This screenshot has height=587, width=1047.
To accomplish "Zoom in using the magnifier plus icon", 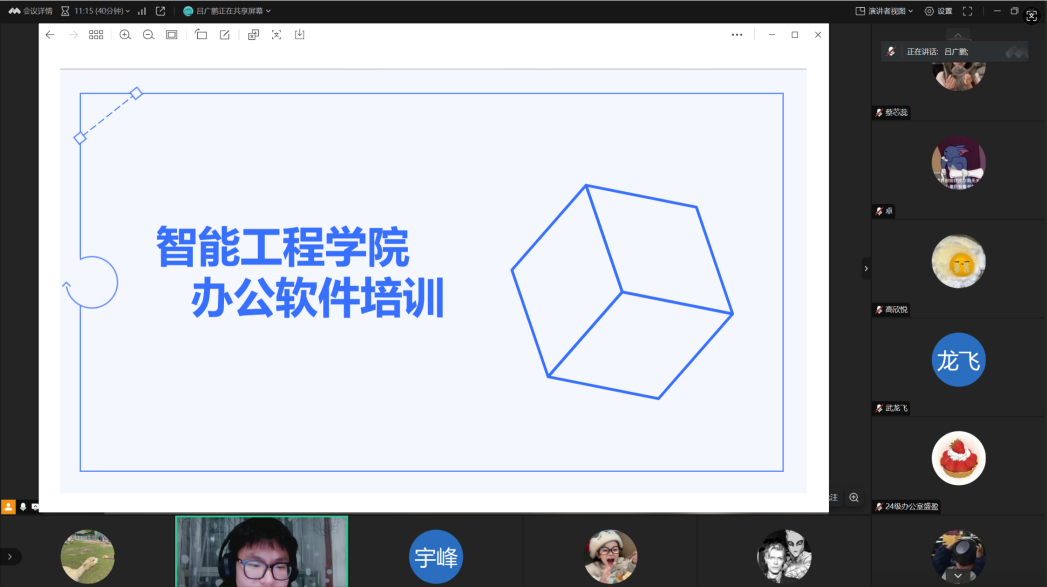I will click(x=125, y=35).
